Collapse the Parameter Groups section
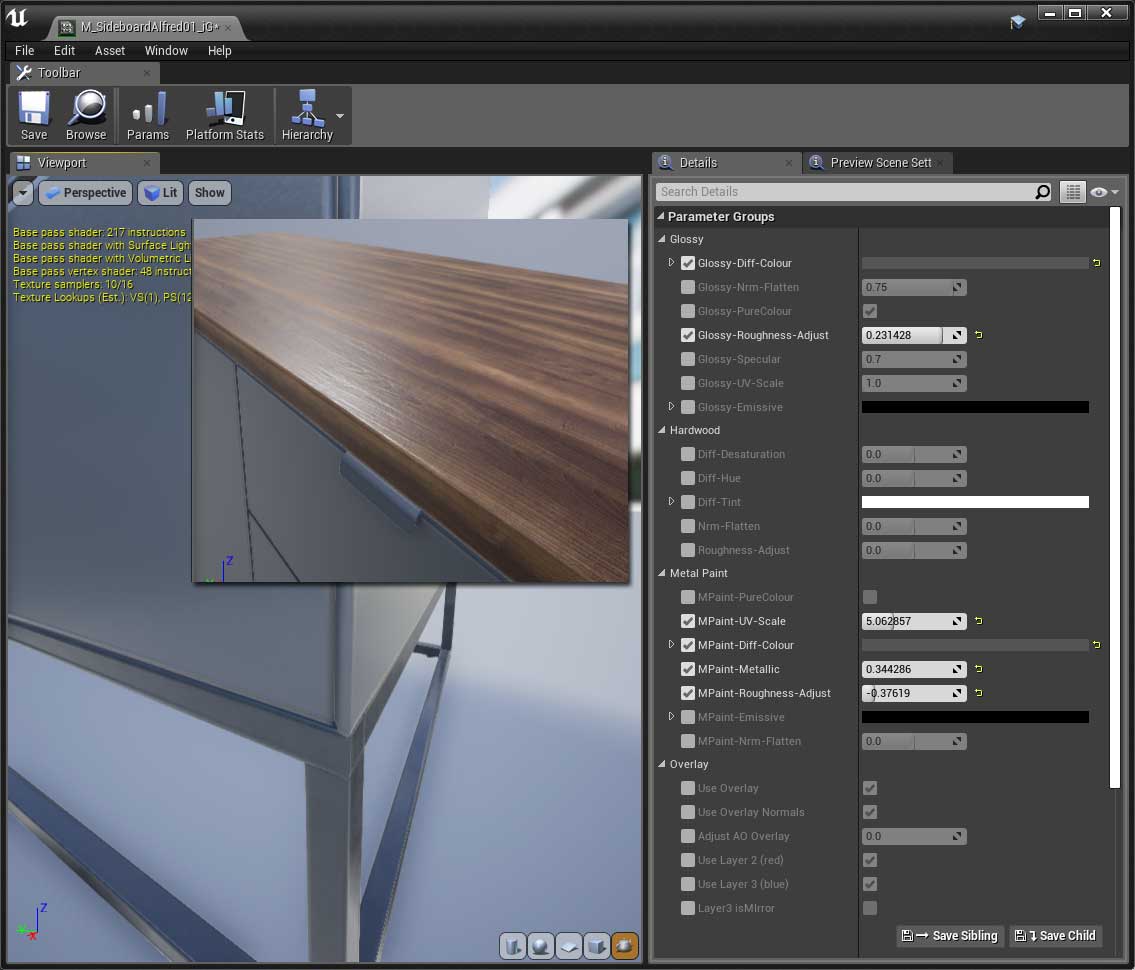The height and width of the screenshot is (970, 1135). click(661, 216)
